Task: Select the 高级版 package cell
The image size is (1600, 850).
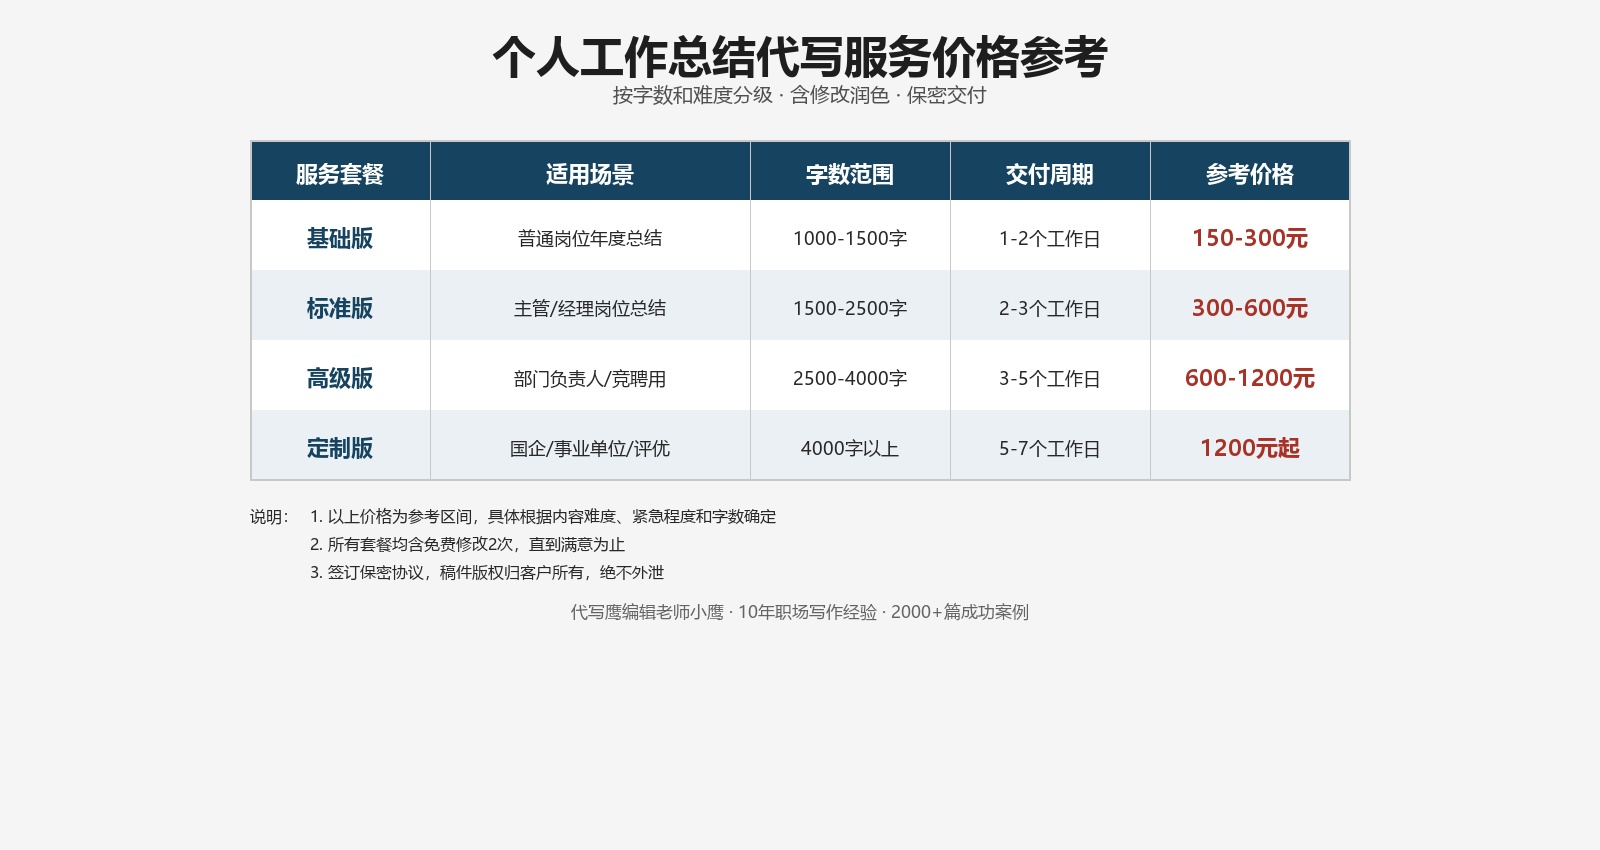Action: [340, 377]
